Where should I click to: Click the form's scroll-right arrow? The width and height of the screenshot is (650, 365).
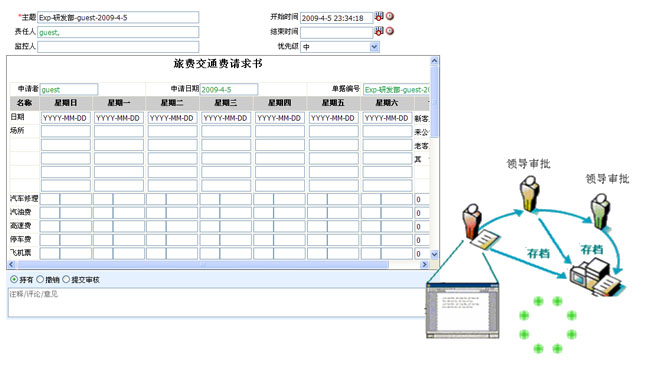tap(424, 264)
